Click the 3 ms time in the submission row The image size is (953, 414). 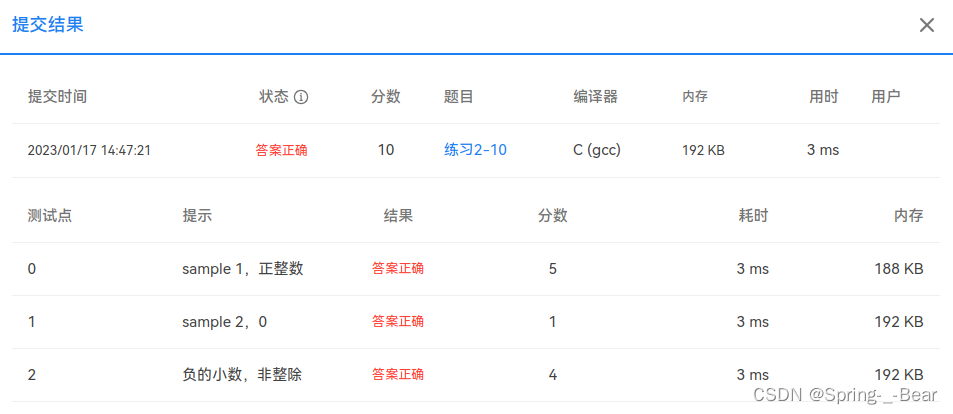(823, 150)
